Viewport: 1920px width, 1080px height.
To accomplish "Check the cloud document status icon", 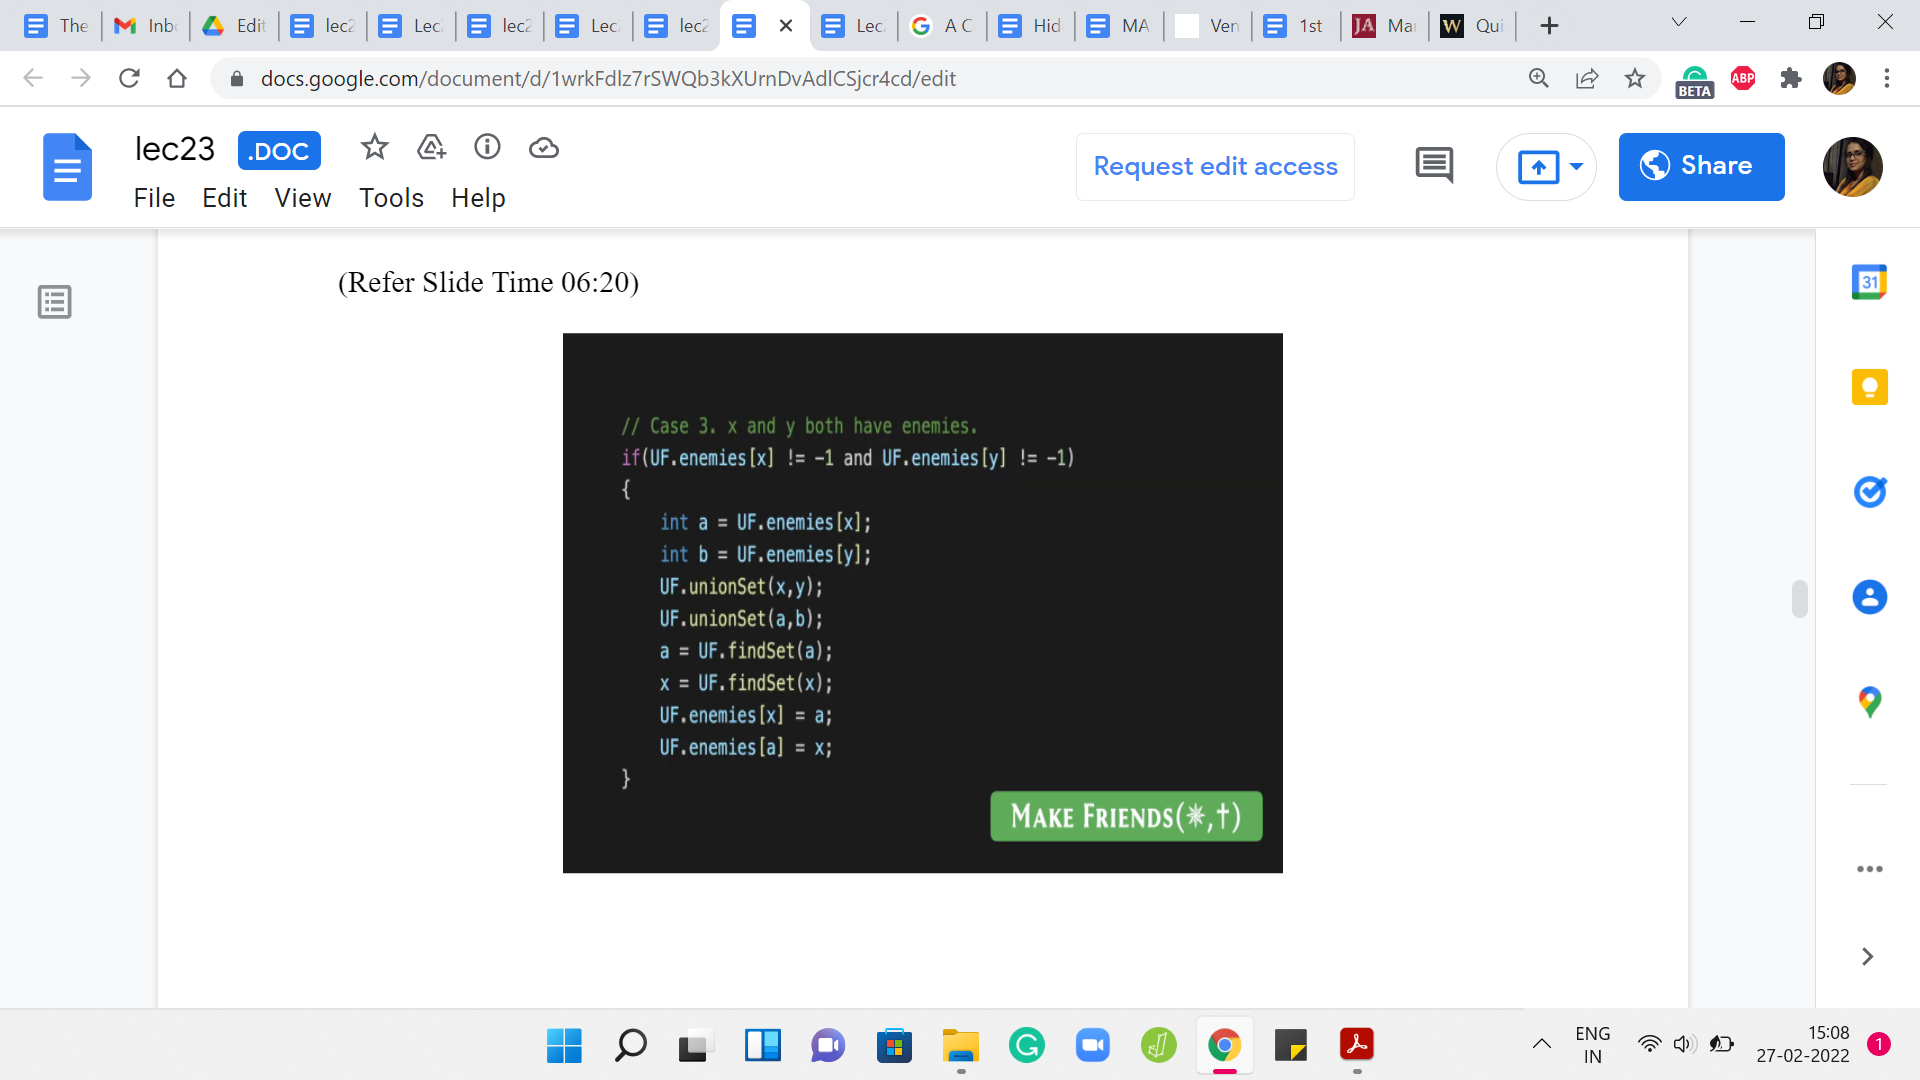I will pyautogui.click(x=543, y=148).
